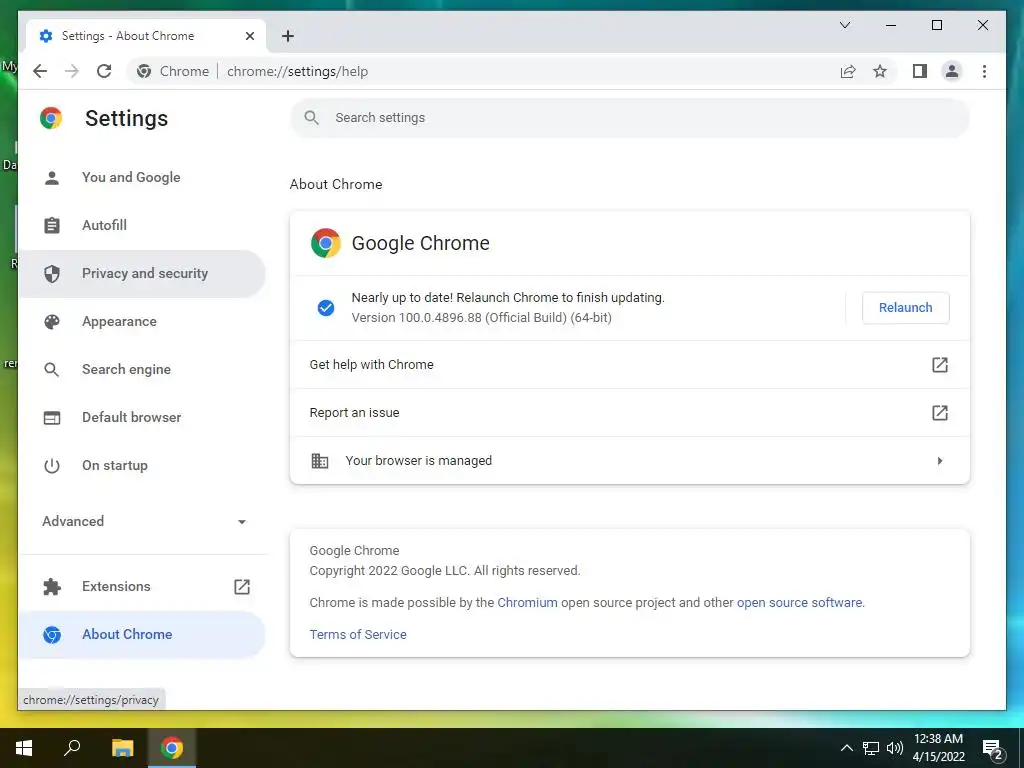Open Your browser is managed
The height and width of the screenshot is (768, 1024).
[630, 460]
